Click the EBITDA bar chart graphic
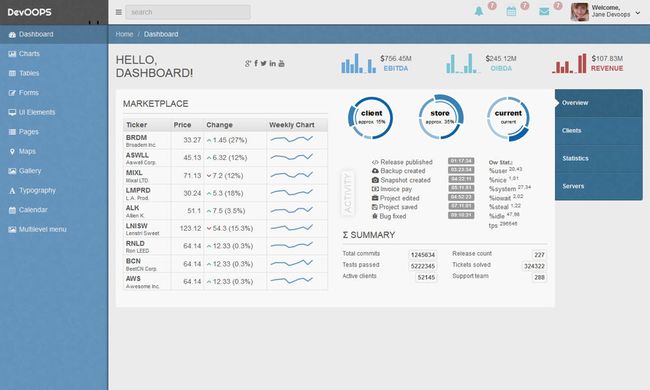 click(x=359, y=63)
